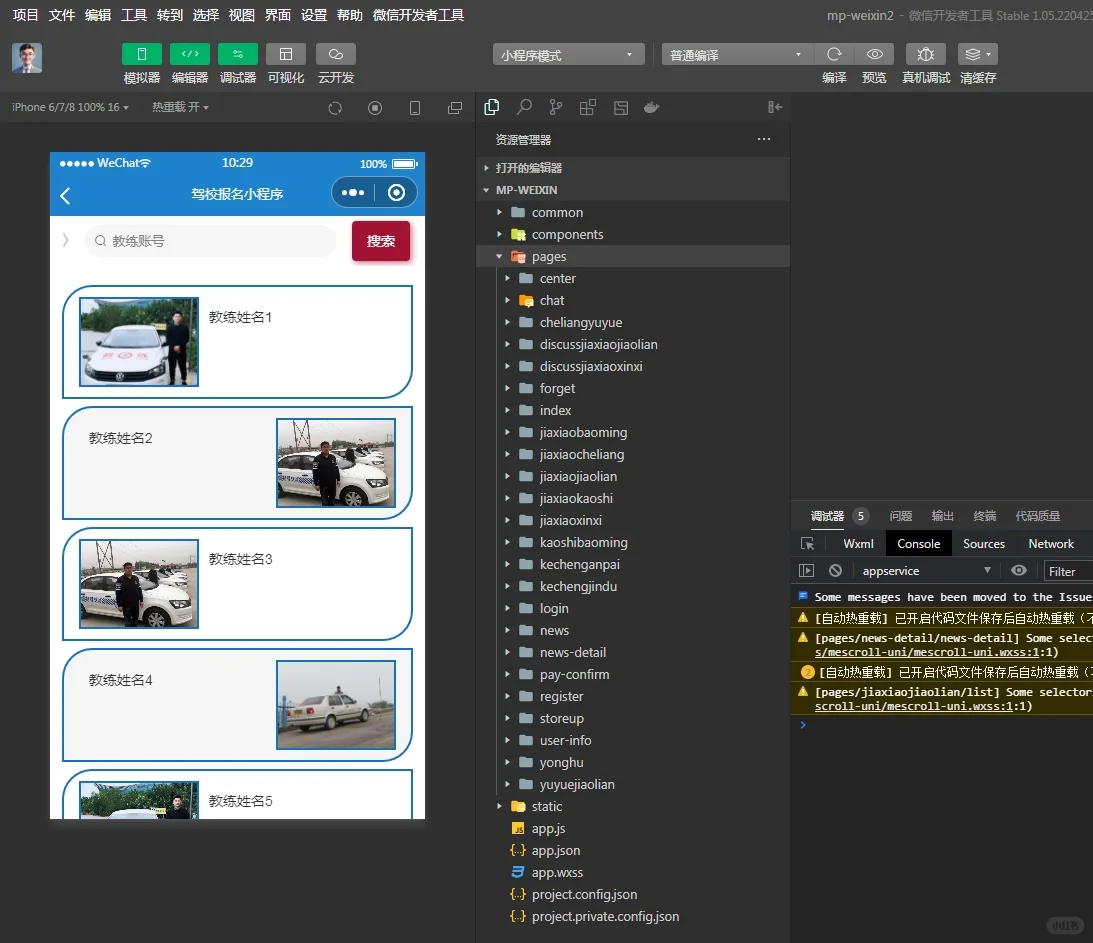Open the 教练姓名1 coach card photo

(139, 342)
